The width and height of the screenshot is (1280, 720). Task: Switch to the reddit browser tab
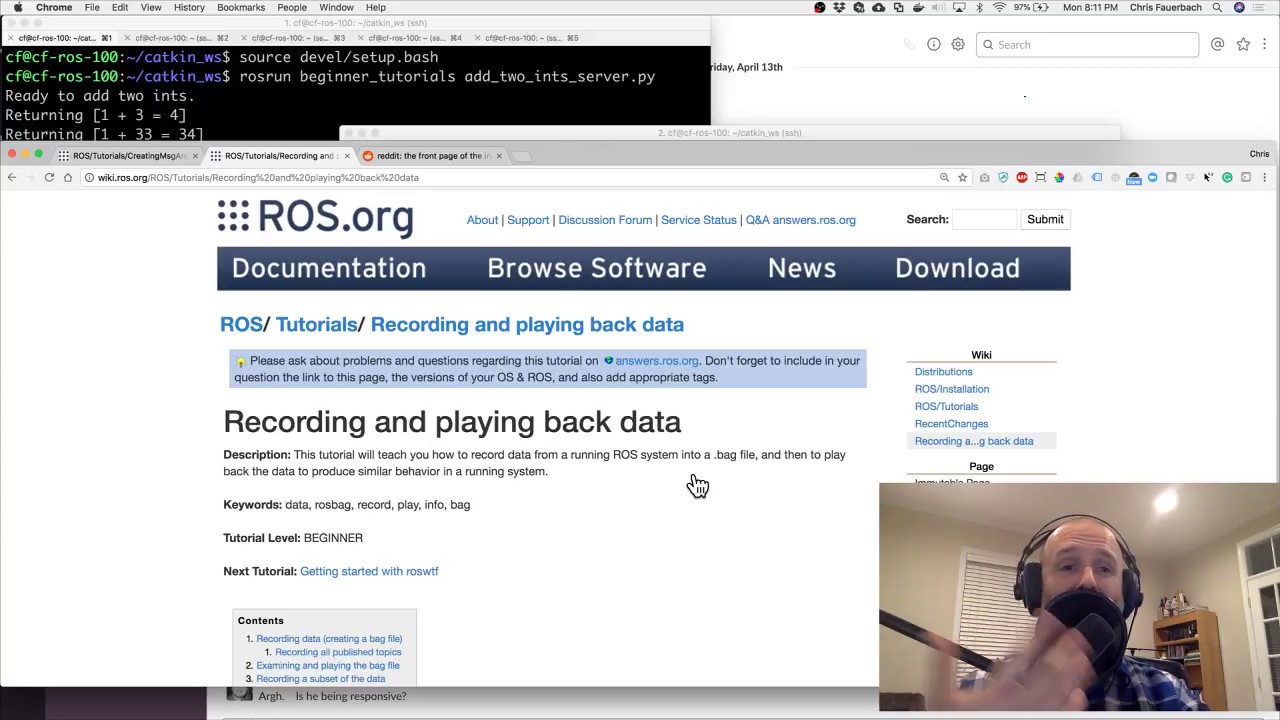tap(433, 156)
